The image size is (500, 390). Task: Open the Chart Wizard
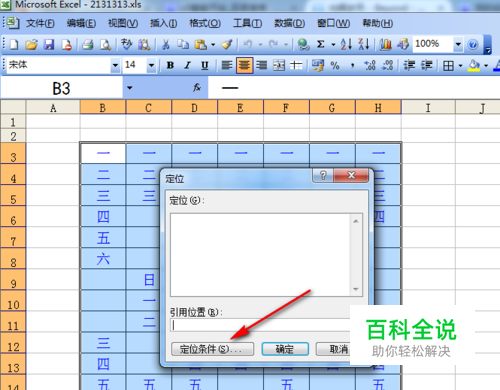click(x=385, y=44)
